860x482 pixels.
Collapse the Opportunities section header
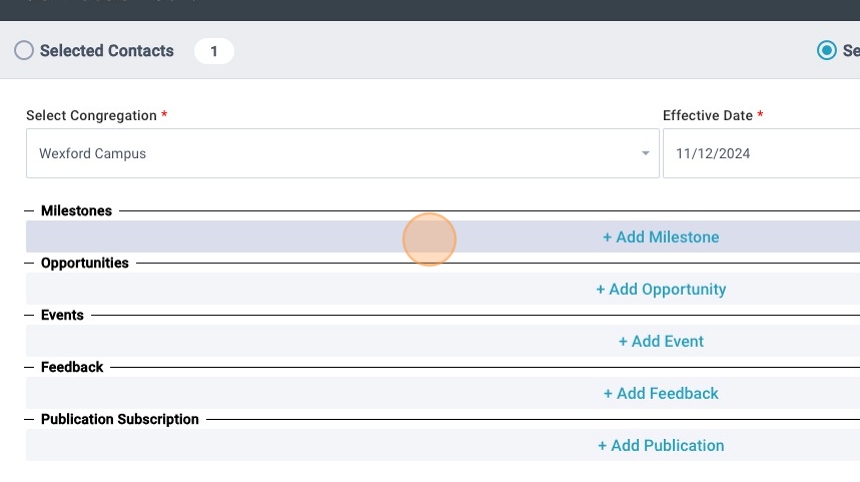[85, 263]
